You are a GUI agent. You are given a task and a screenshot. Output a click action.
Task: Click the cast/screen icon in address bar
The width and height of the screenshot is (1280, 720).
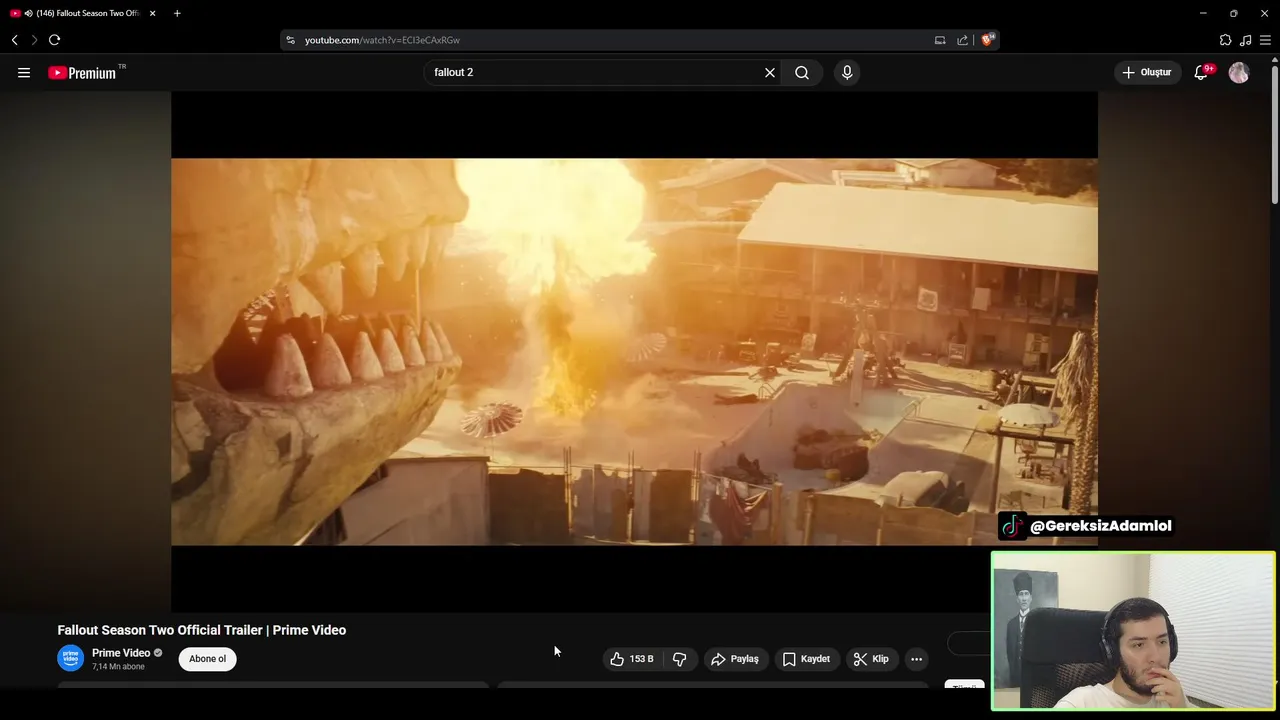940,40
